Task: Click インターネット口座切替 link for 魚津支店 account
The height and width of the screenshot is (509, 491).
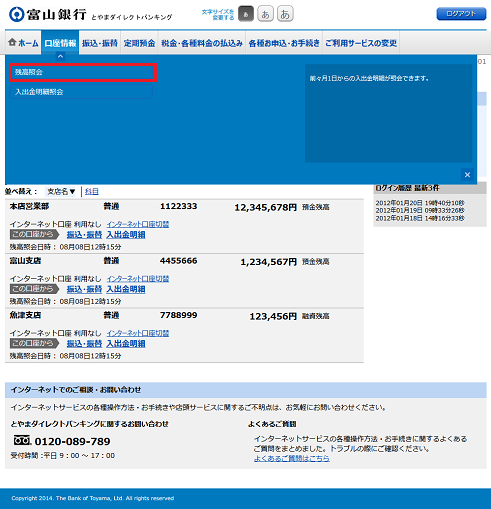Action: 138,333
